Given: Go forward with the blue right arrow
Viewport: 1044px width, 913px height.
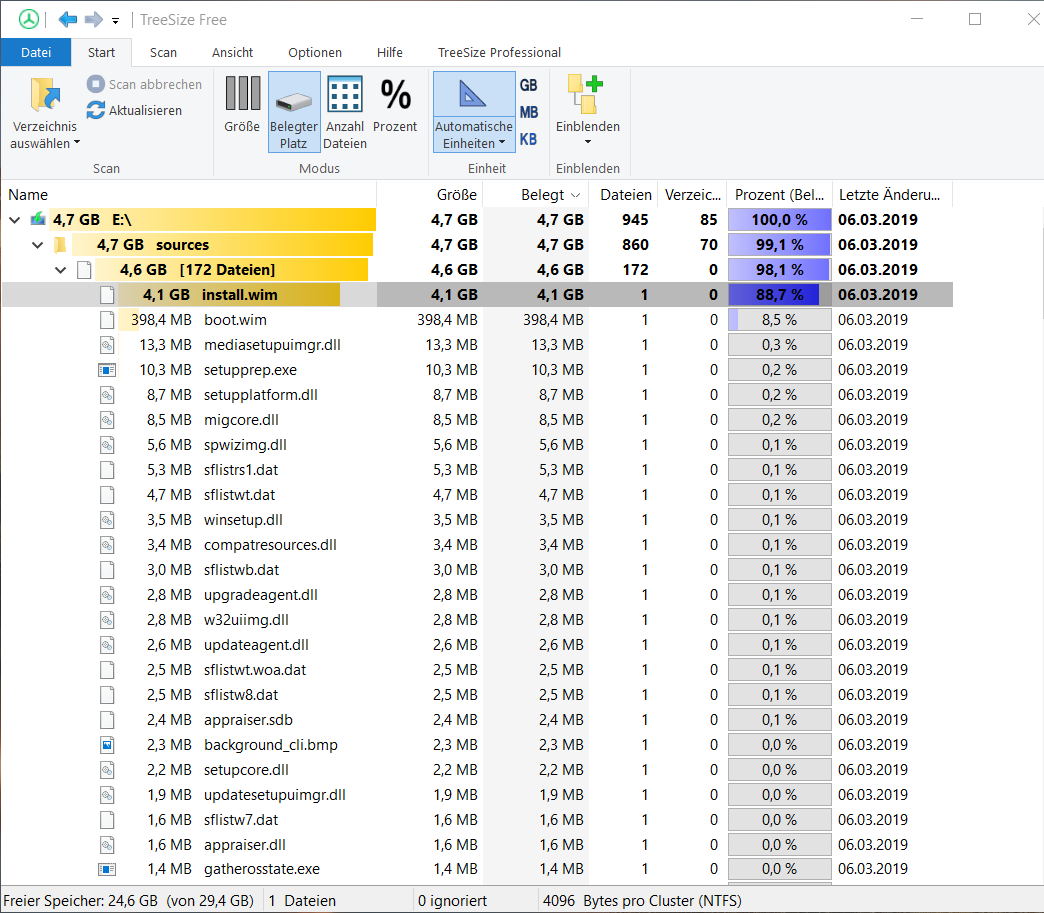Looking at the screenshot, I should tap(93, 19).
